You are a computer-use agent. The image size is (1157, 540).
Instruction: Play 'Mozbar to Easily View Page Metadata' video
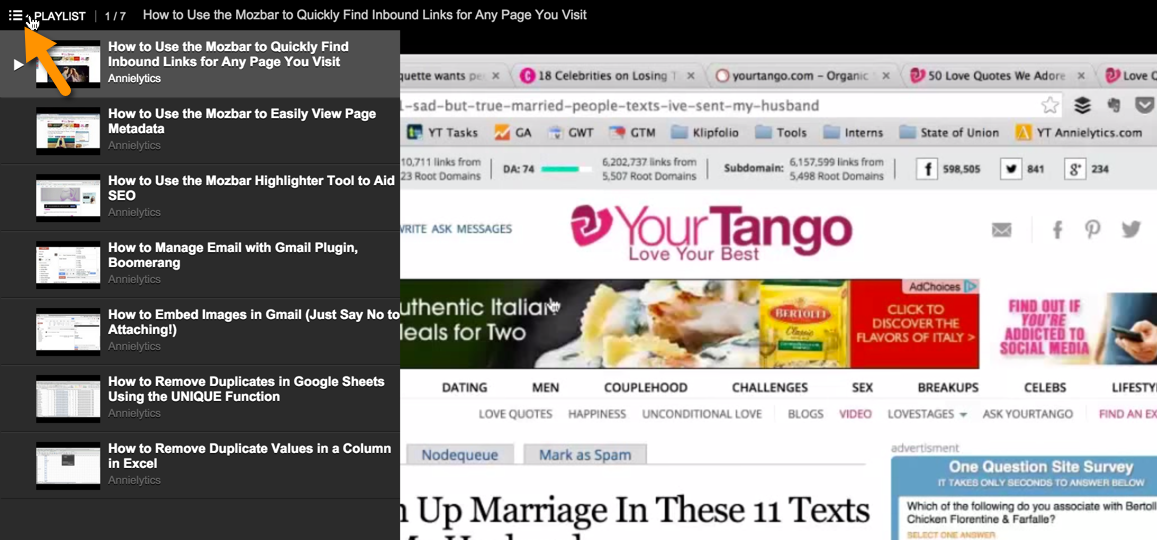tap(199, 130)
